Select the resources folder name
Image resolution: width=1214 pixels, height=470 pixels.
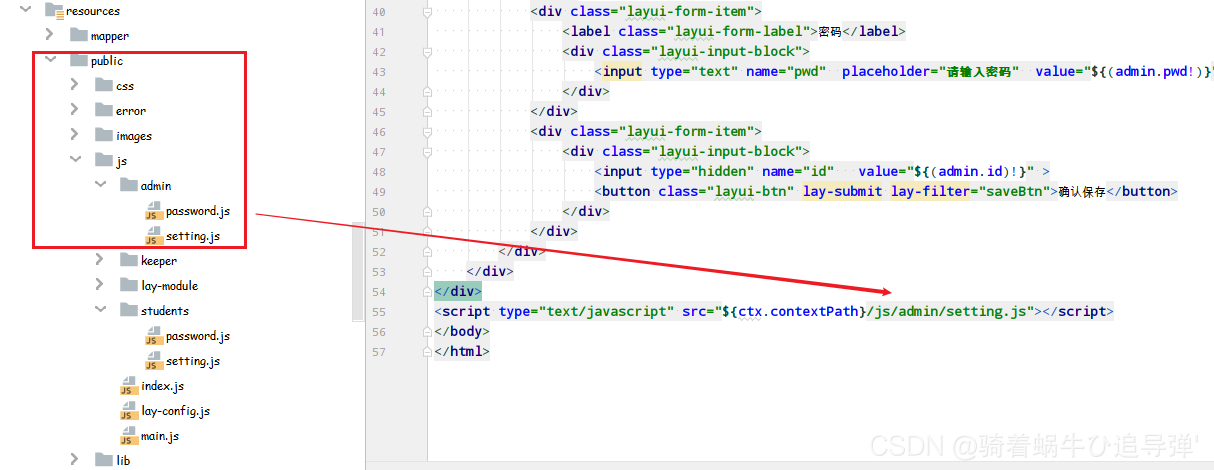pos(93,11)
